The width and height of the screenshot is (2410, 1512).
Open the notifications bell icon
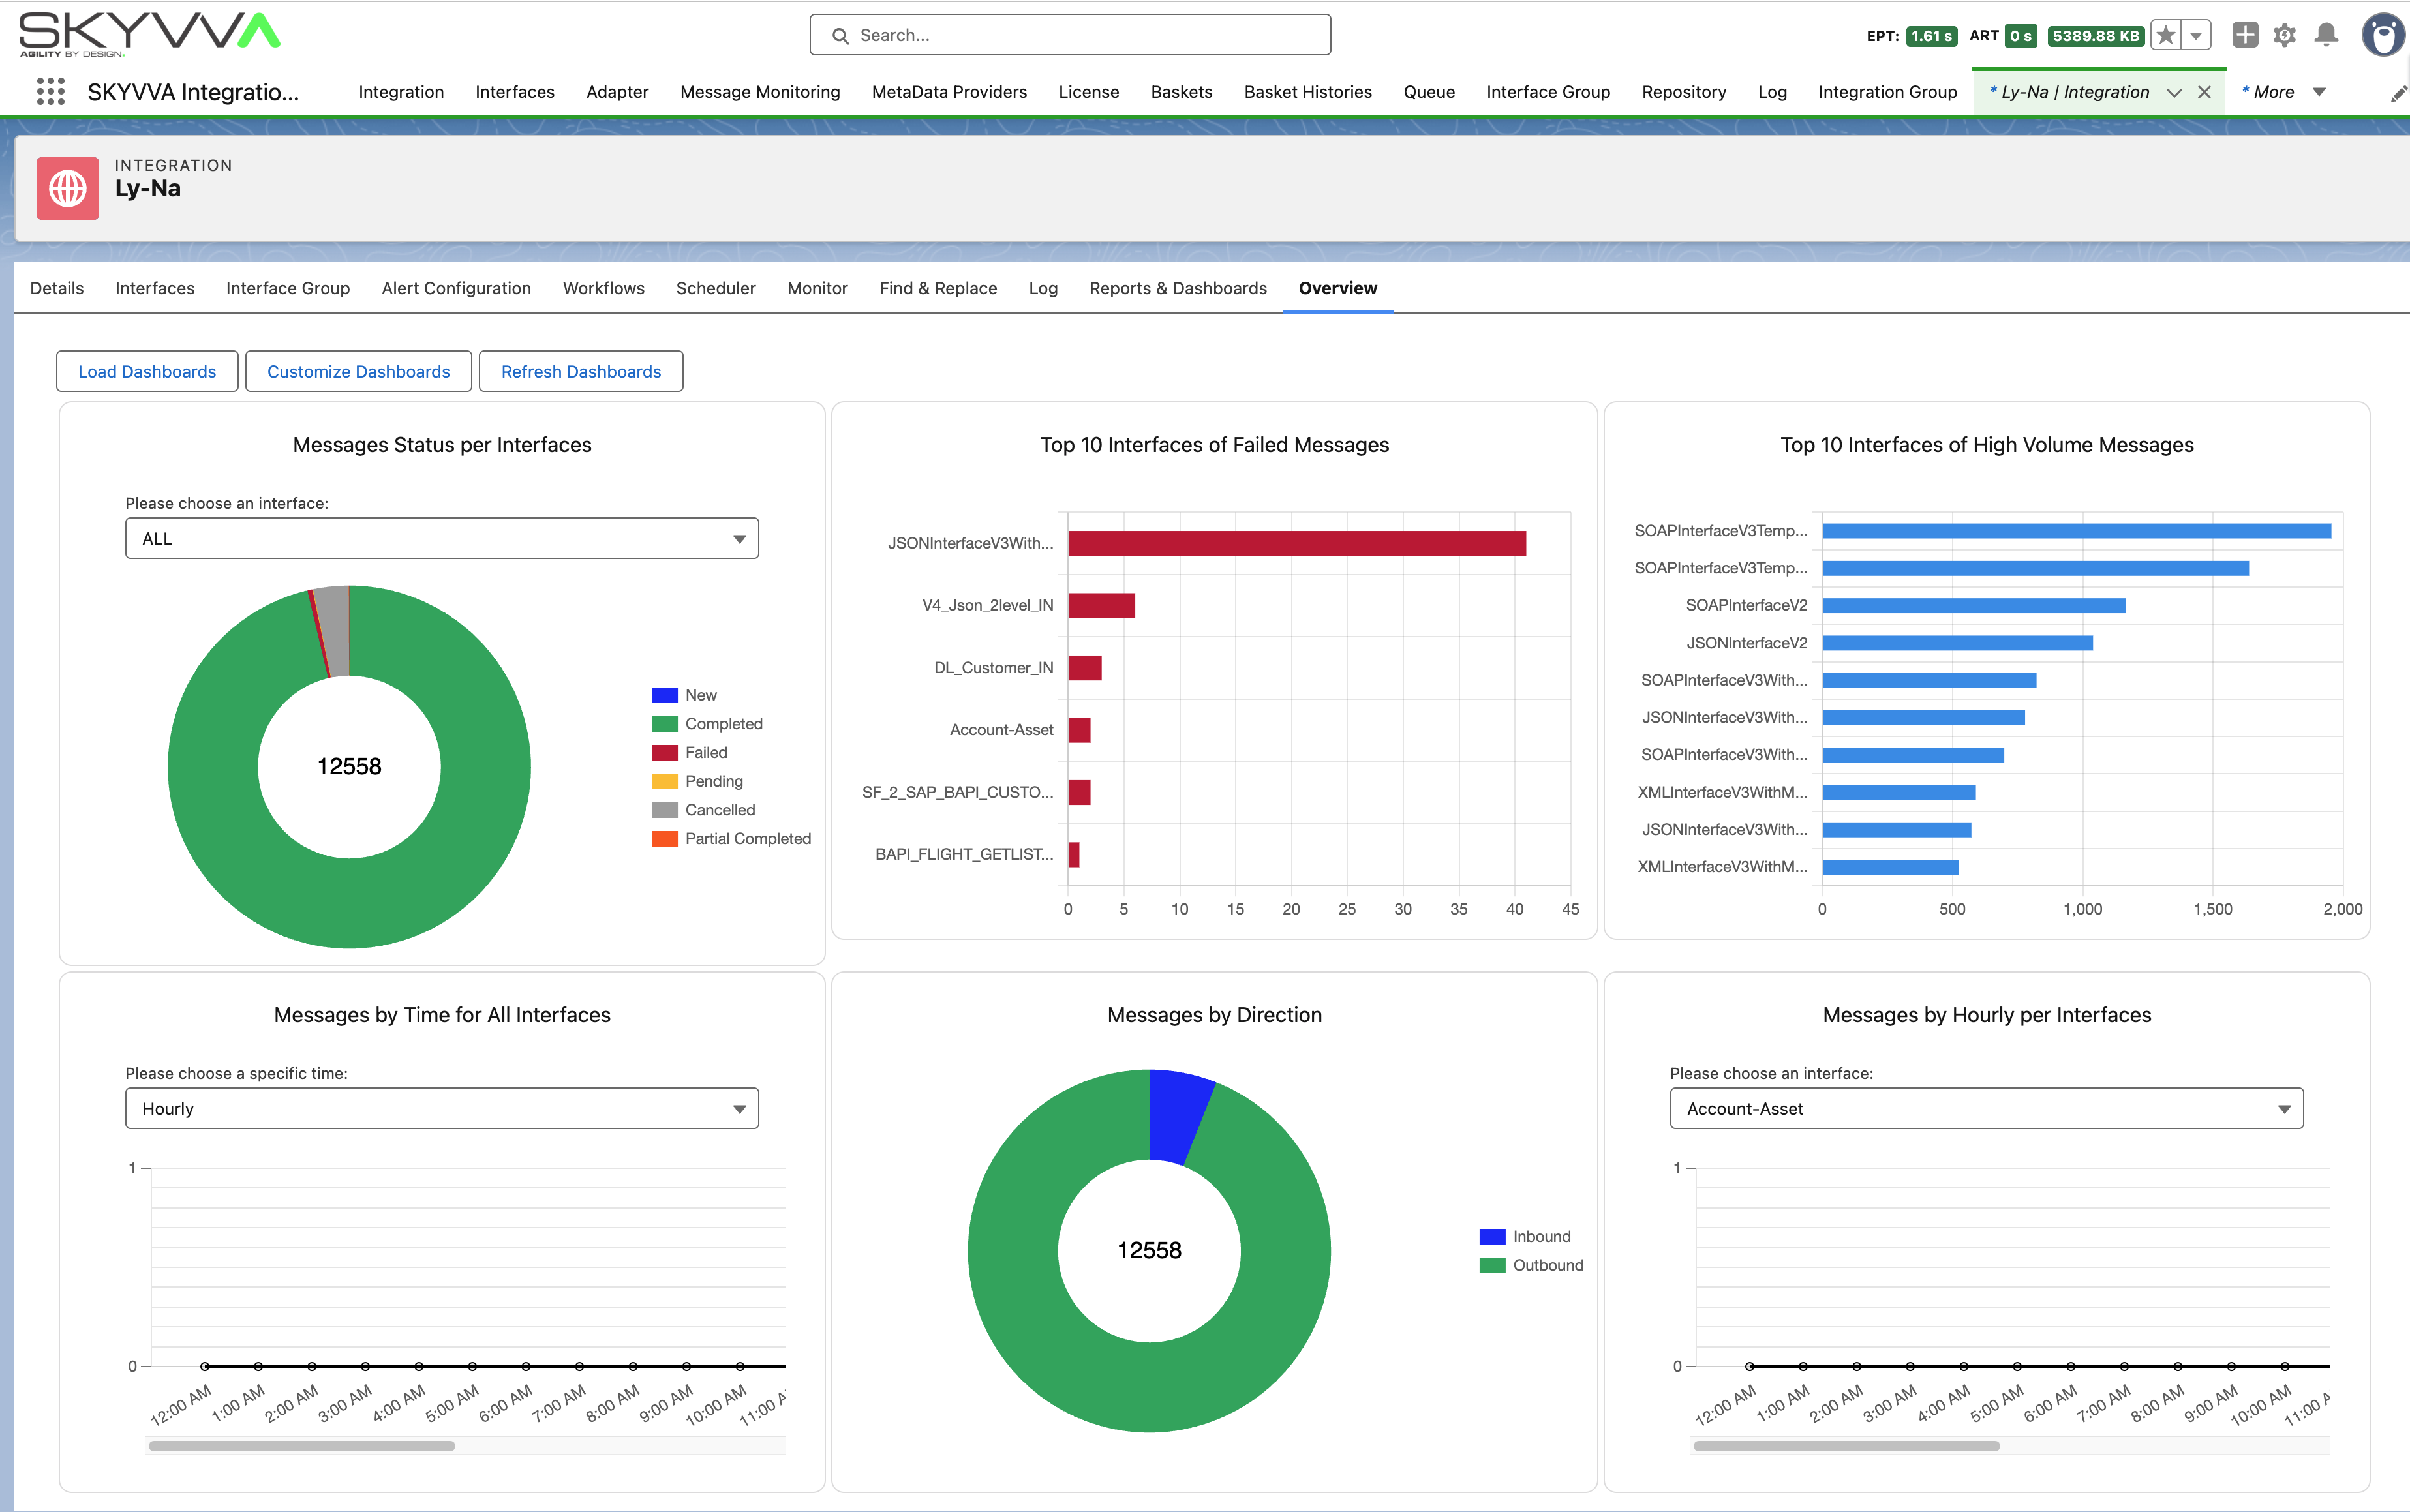[2325, 34]
